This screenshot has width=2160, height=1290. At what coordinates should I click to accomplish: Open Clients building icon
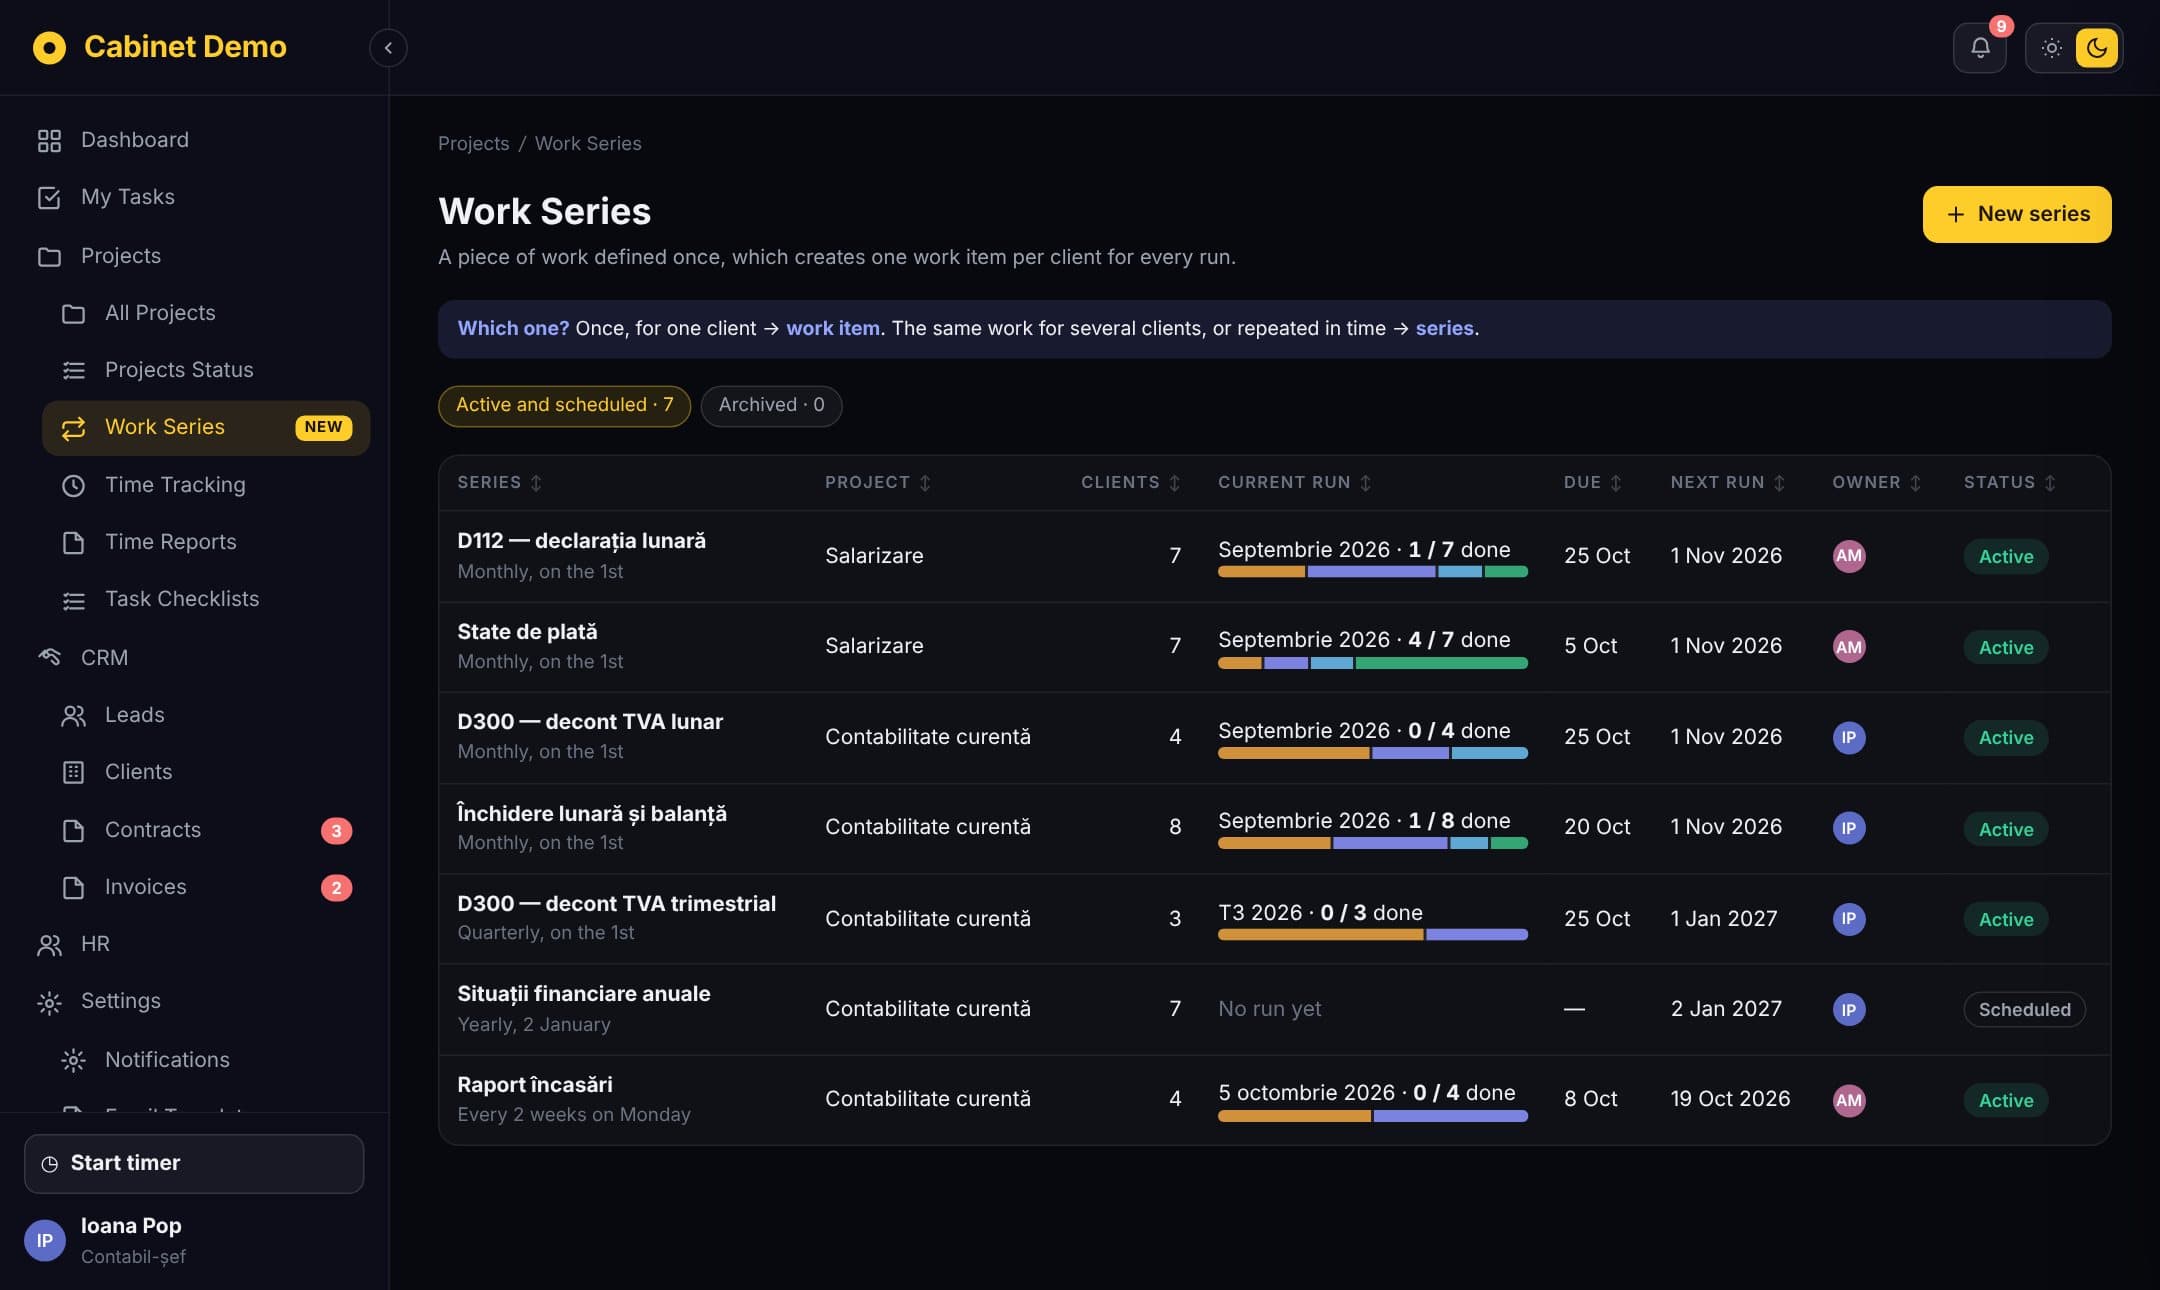[x=73, y=773]
